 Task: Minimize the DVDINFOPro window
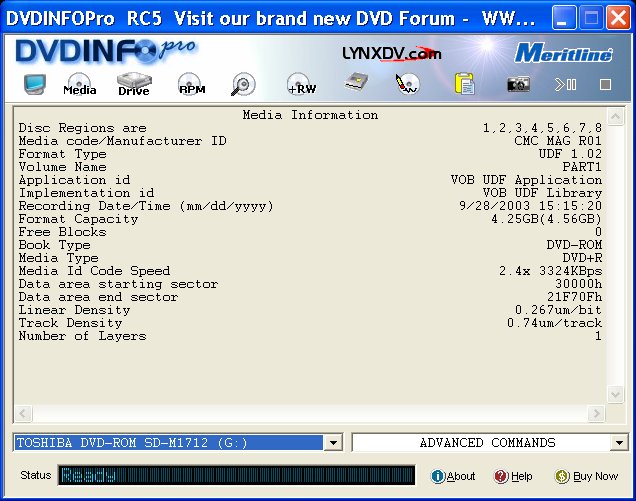563,17
